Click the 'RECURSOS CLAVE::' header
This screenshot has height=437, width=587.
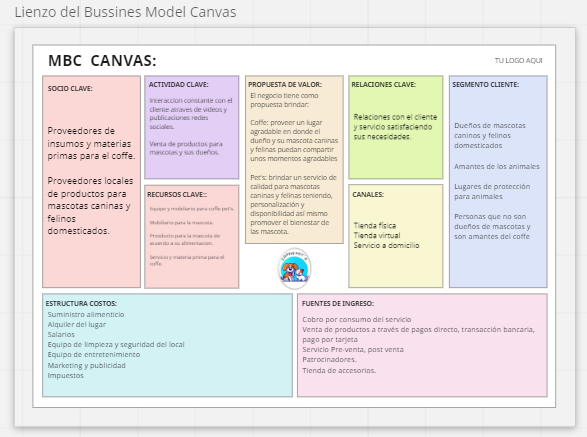[x=177, y=195]
